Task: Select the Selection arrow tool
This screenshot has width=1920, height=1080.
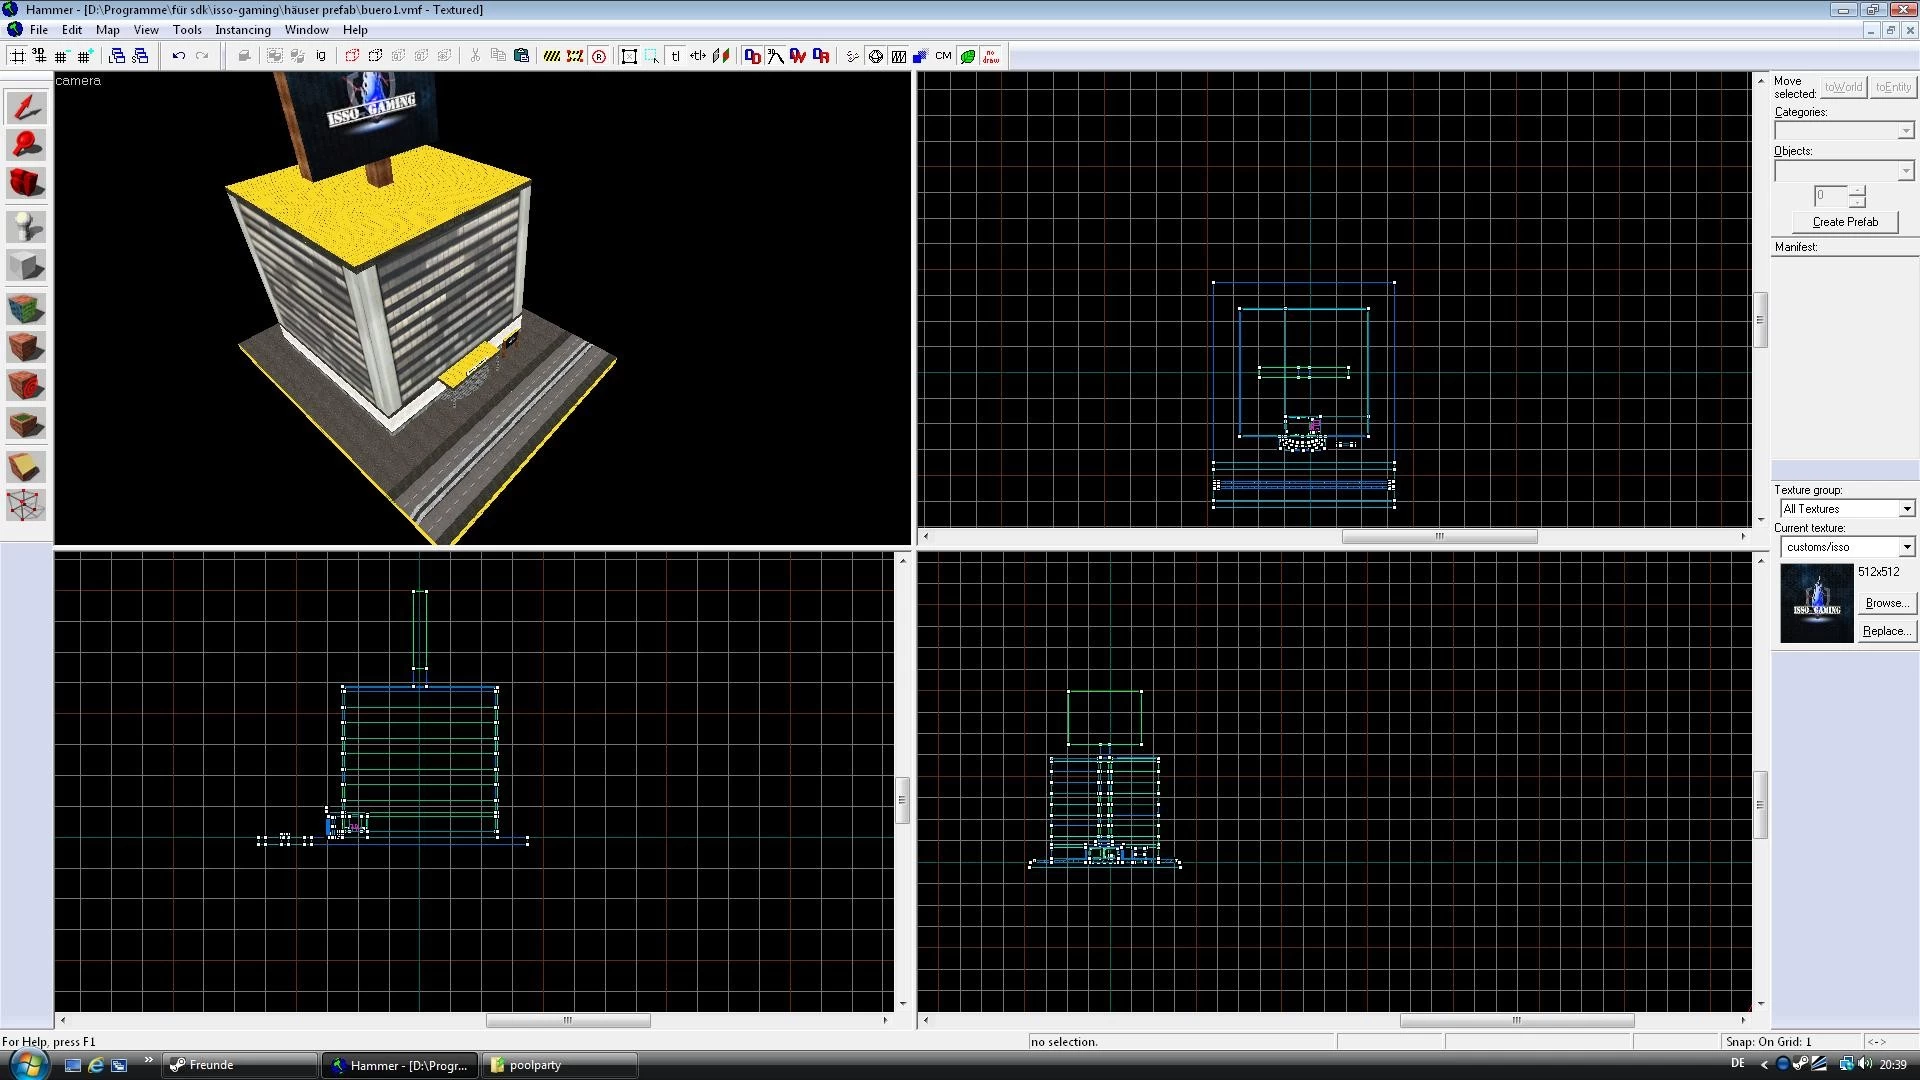Action: 26,108
